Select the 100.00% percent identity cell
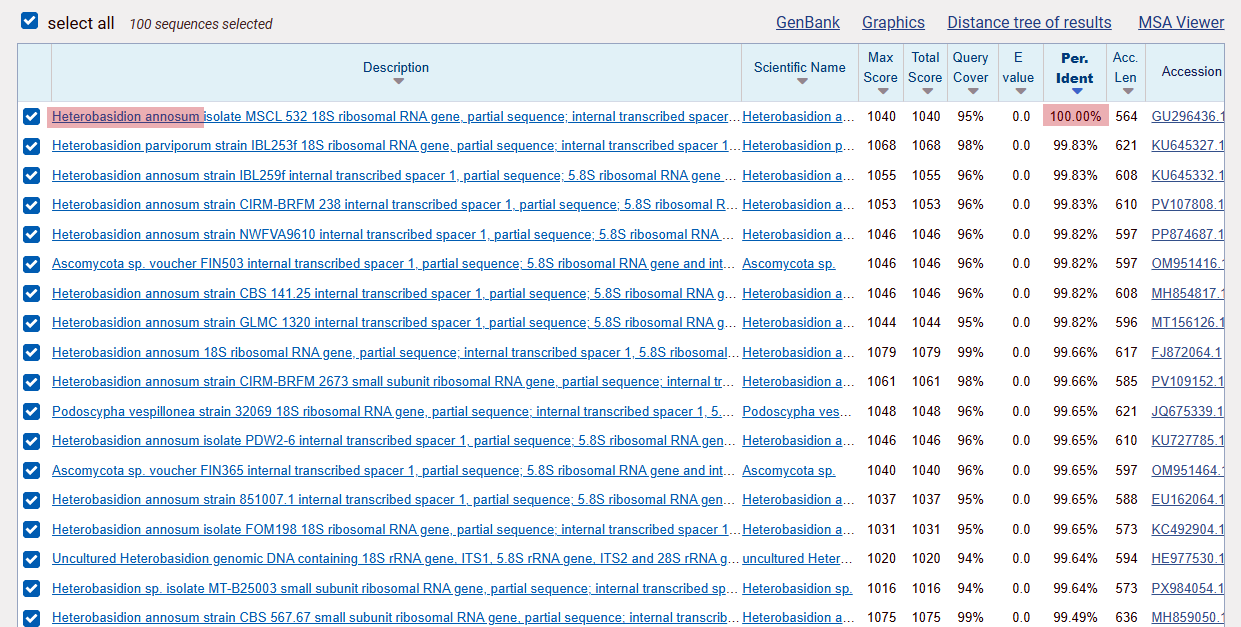This screenshot has width=1241, height=627. click(x=1076, y=116)
